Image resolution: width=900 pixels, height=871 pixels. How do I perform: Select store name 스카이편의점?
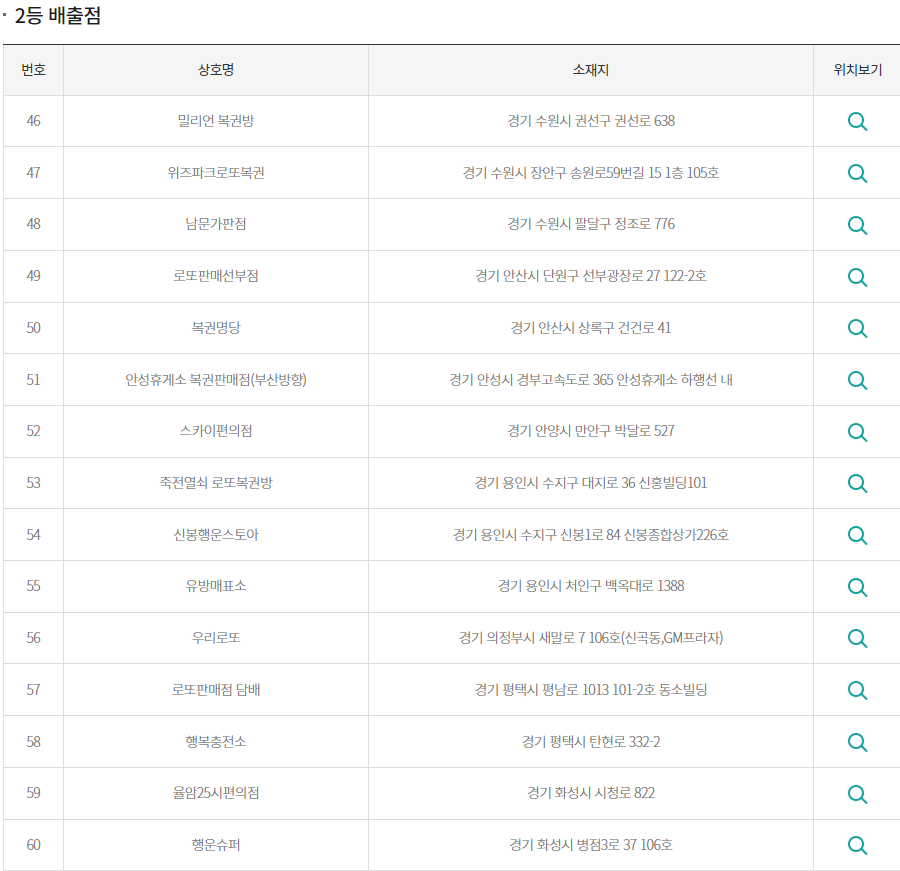point(216,431)
